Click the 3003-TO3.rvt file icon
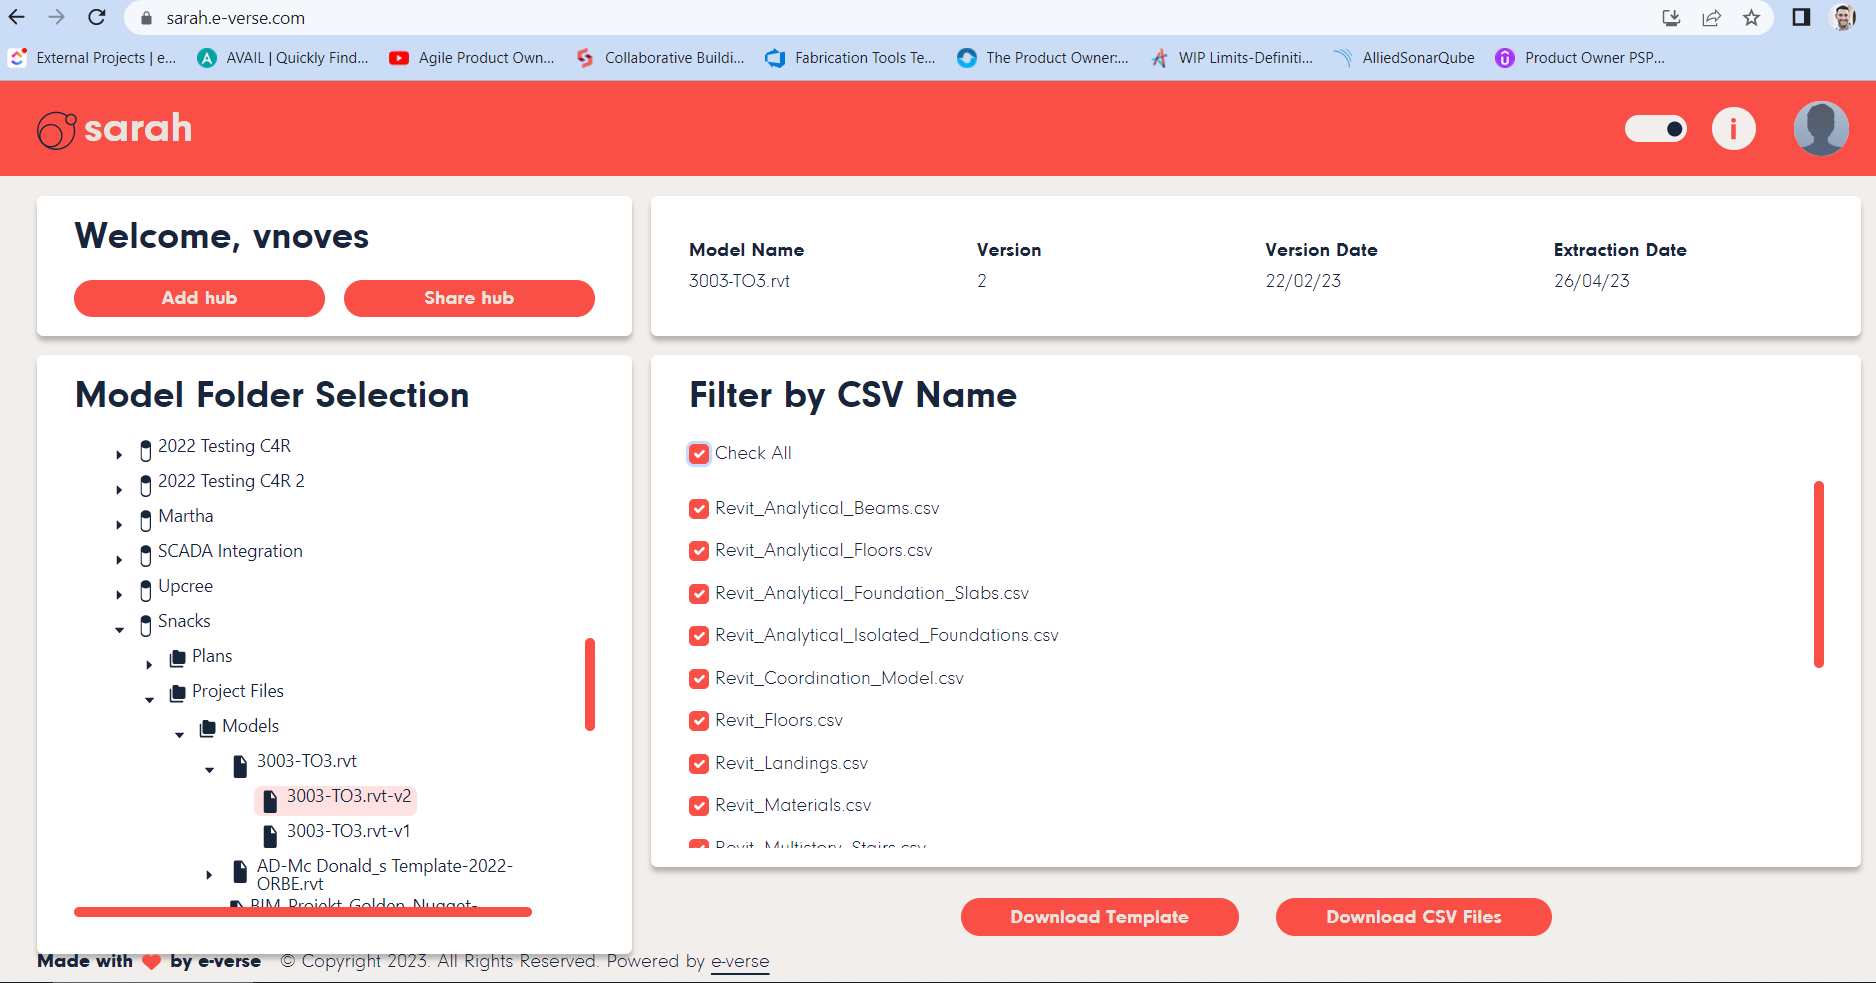1876x983 pixels. pos(240,766)
